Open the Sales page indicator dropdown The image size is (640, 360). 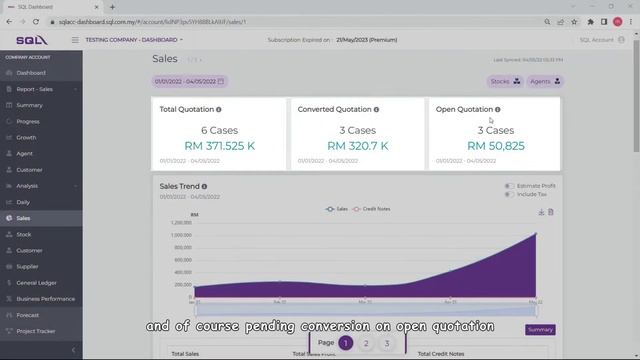point(195,60)
